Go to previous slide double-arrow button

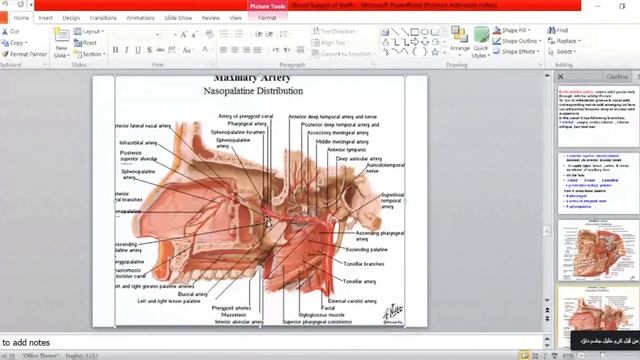click(547, 311)
